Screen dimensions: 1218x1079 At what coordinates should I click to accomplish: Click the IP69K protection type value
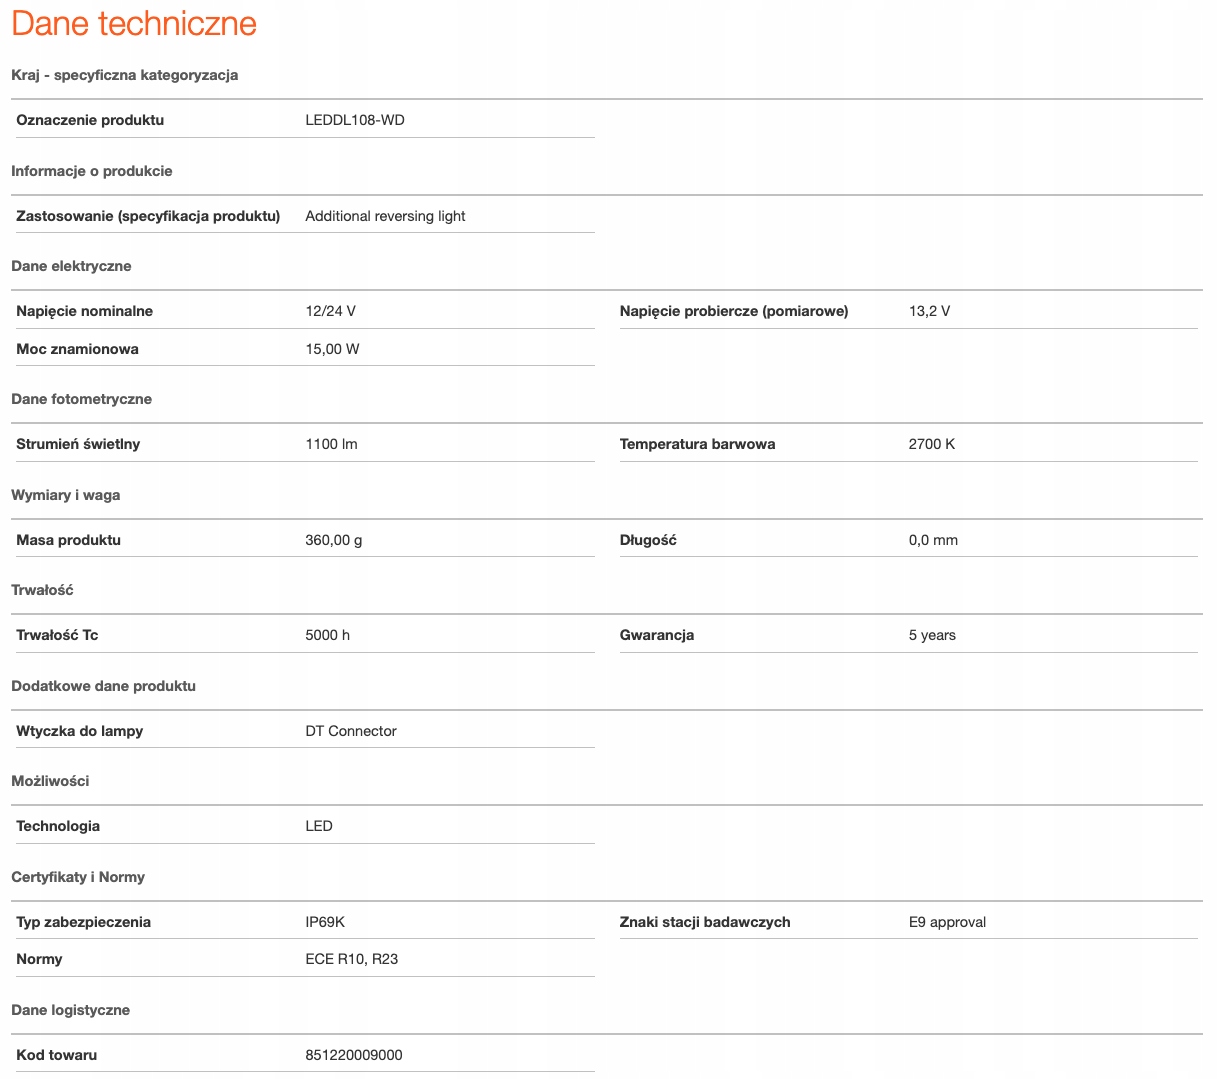(x=325, y=922)
